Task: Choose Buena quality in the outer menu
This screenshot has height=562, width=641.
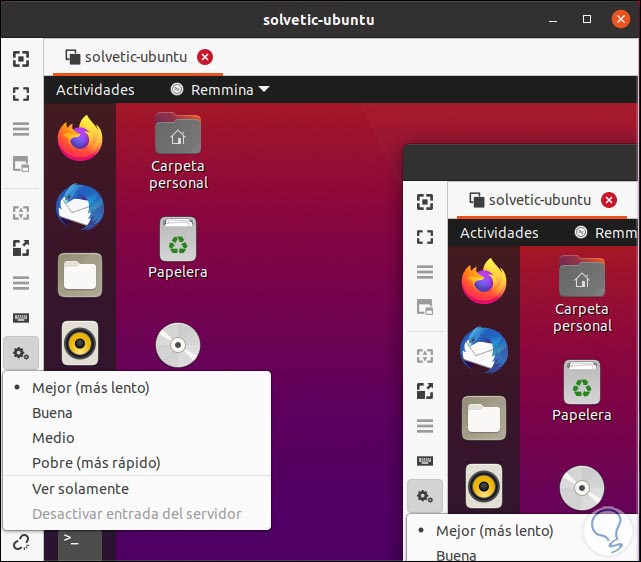Action: 137,413
